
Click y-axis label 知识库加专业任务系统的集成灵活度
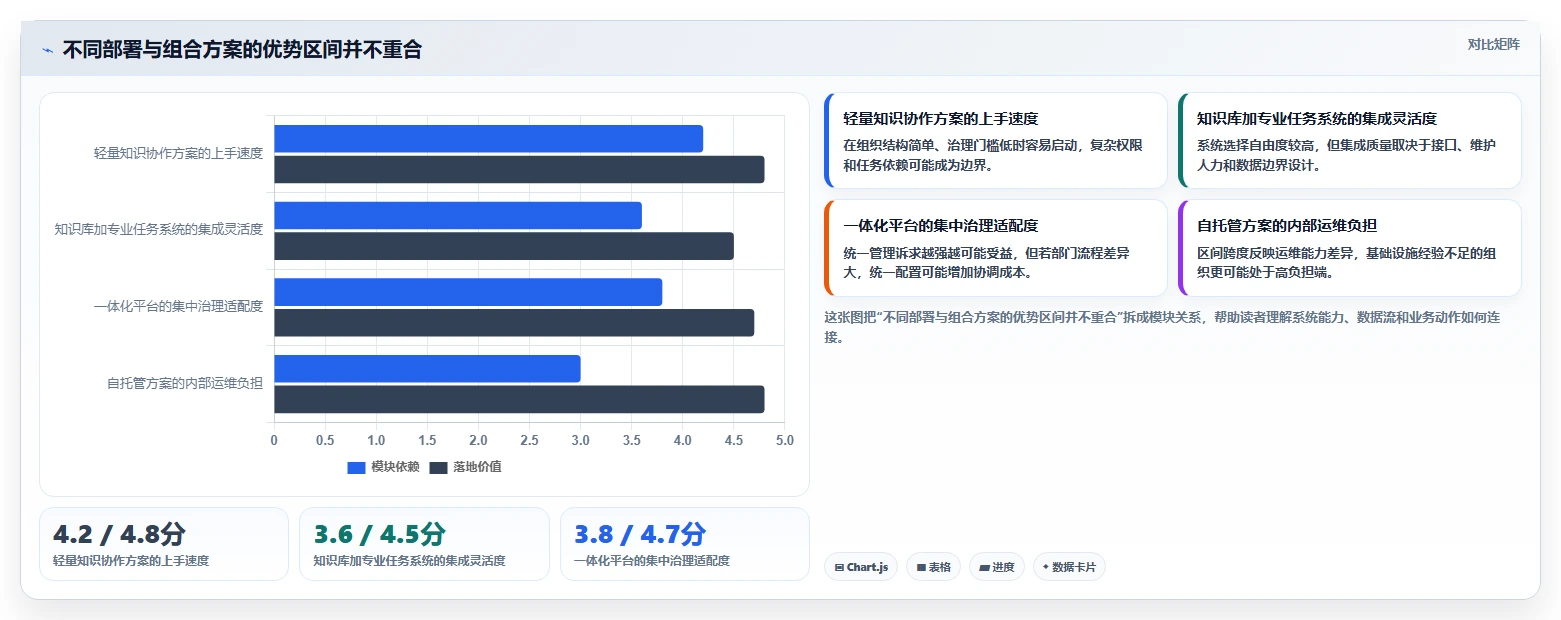159,229
